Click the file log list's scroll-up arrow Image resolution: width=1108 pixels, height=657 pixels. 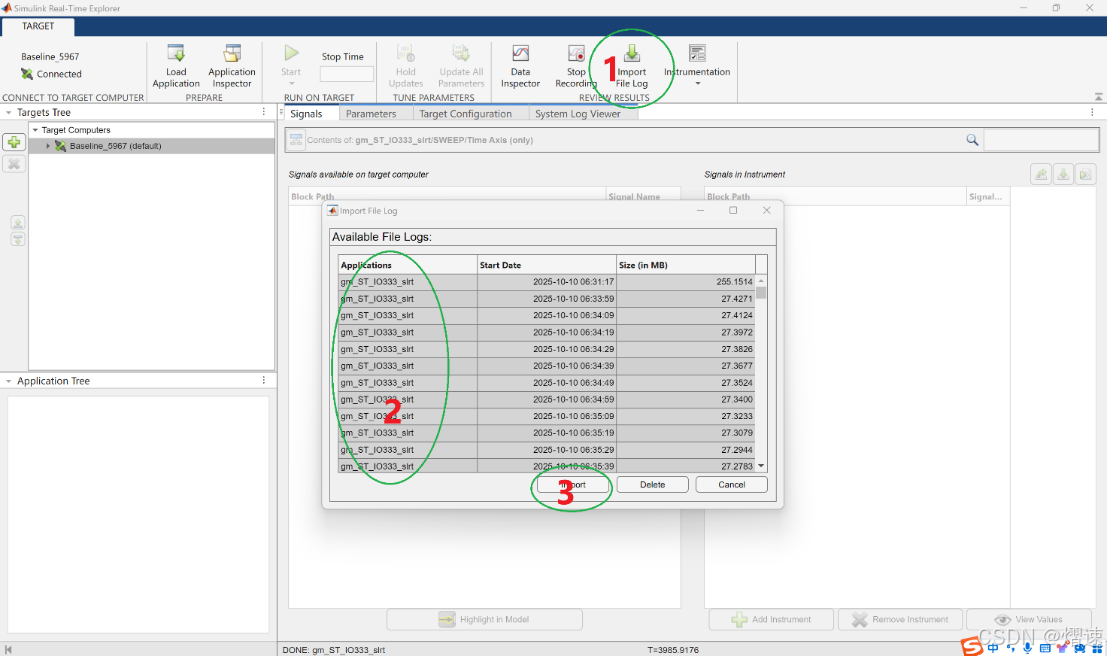(761, 281)
